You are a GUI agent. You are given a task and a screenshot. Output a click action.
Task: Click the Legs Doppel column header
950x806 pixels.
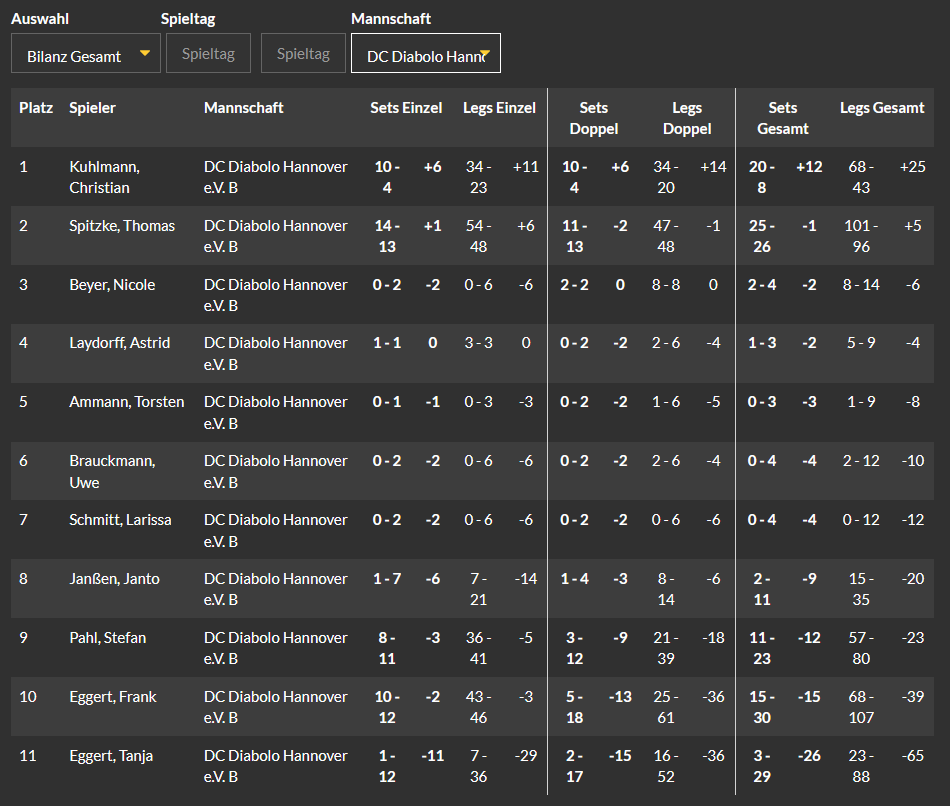[x=686, y=118]
